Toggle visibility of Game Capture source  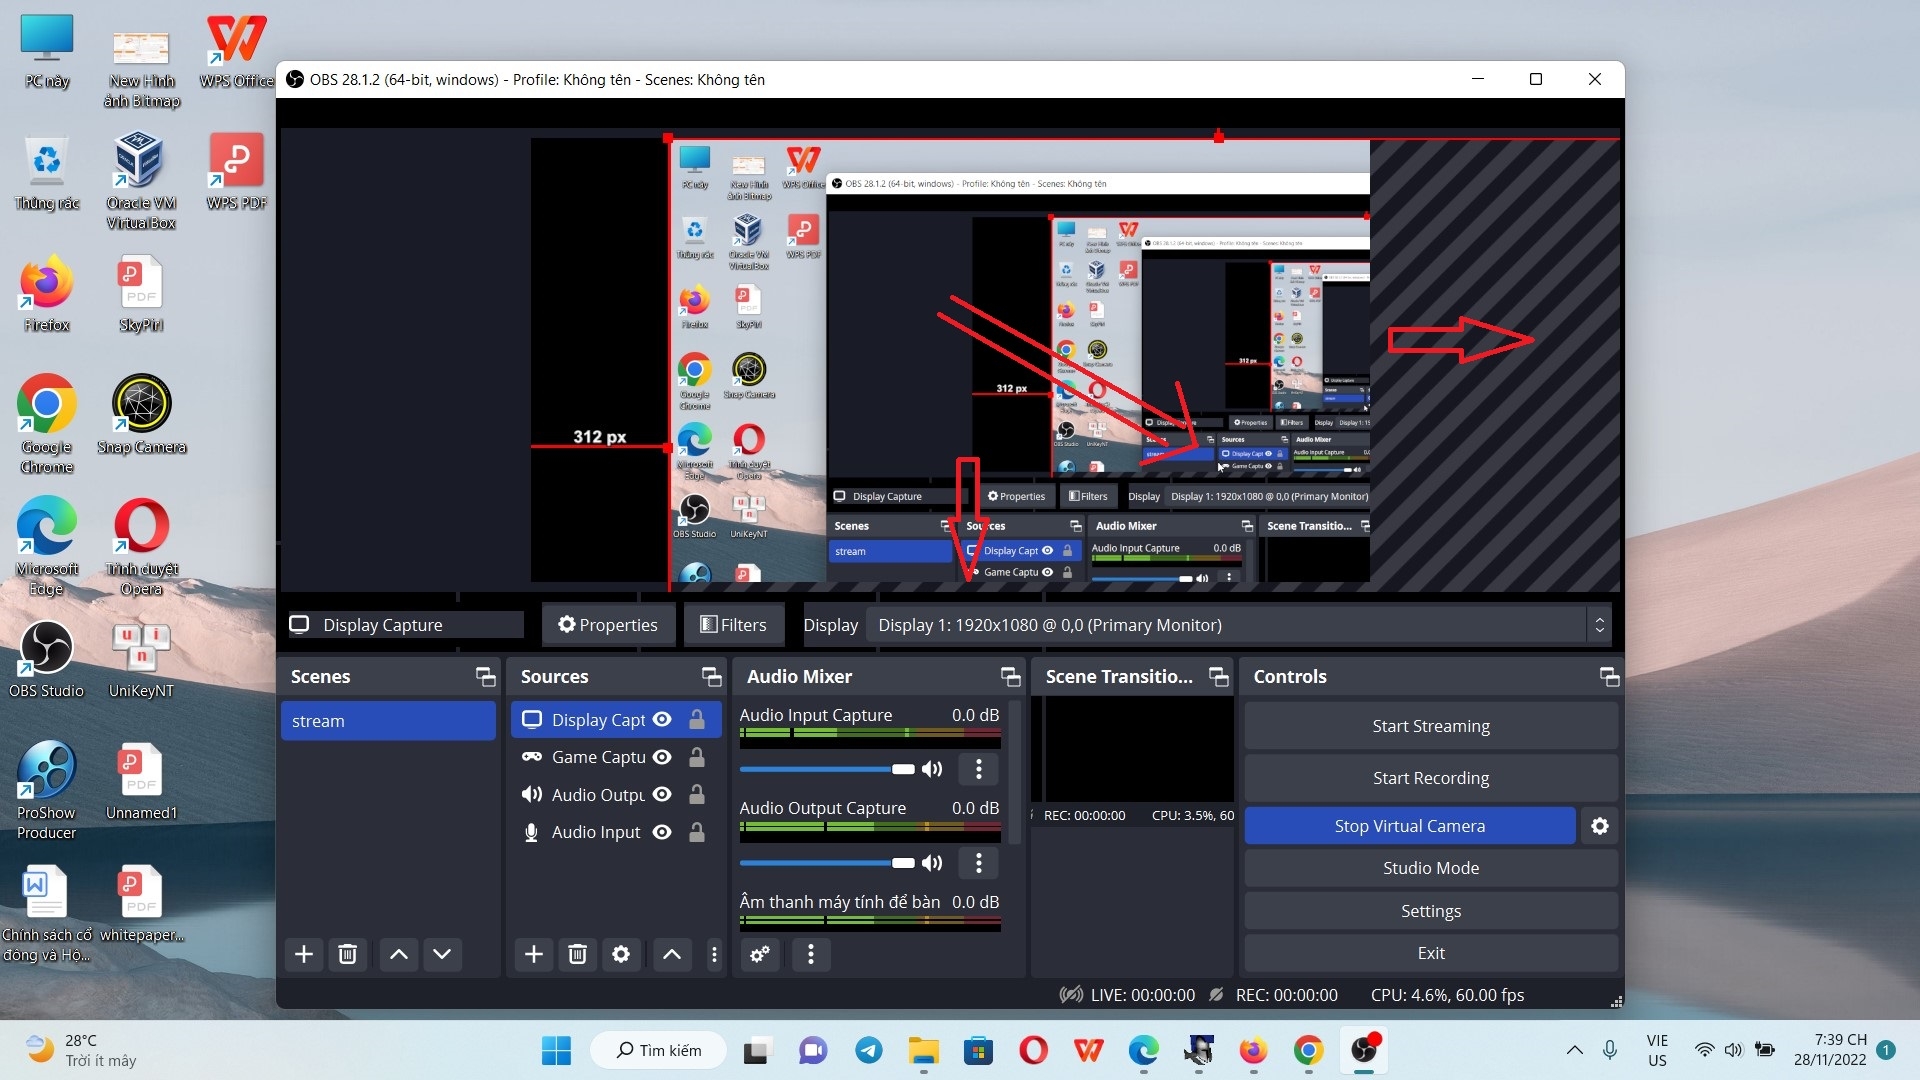(x=662, y=757)
